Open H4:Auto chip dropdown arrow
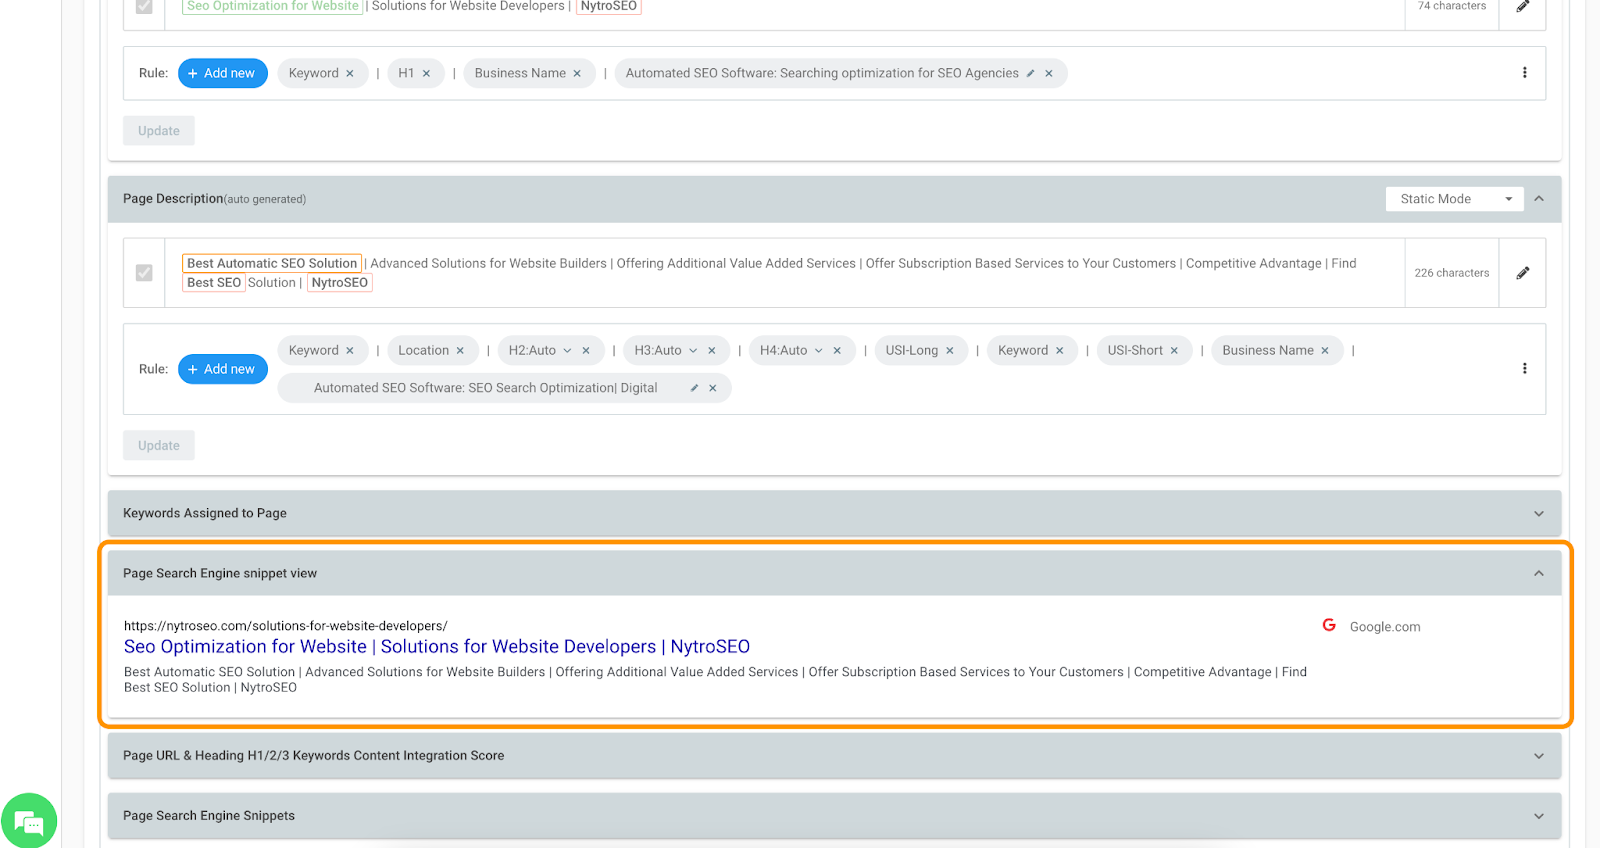1600x848 pixels. [818, 350]
